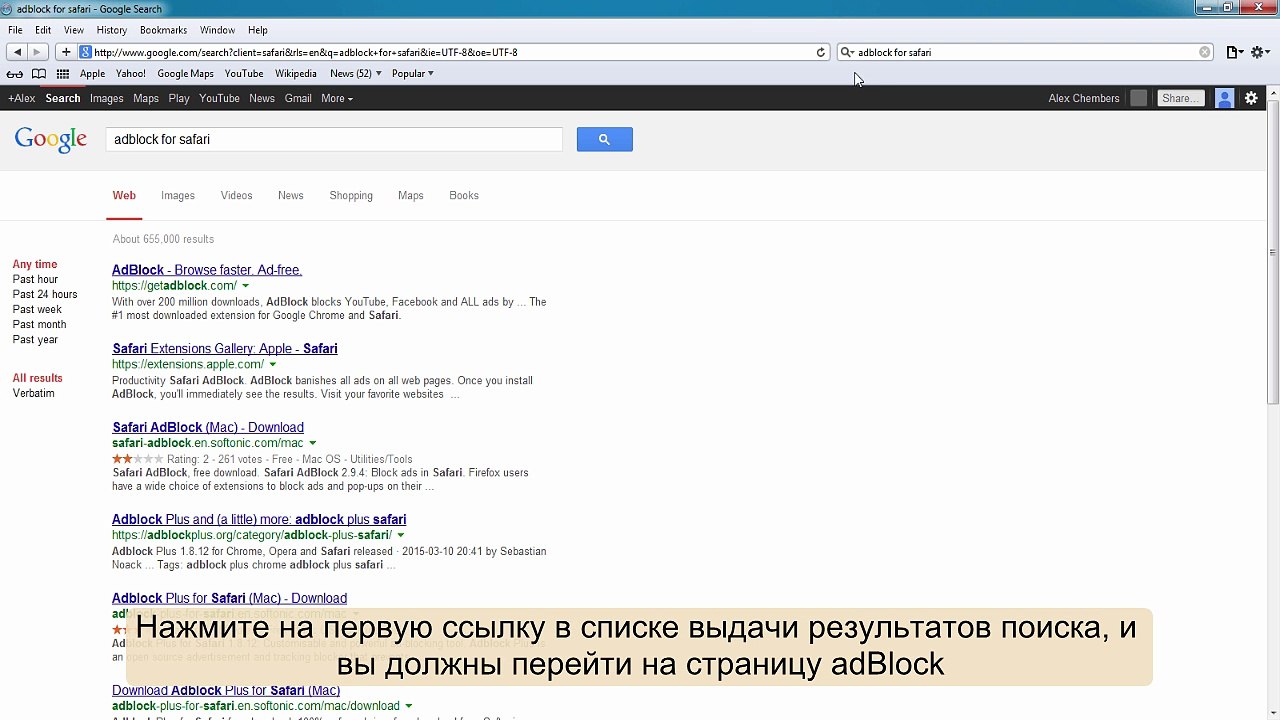Open the Edit menu
This screenshot has height=720, width=1280.
[43, 30]
